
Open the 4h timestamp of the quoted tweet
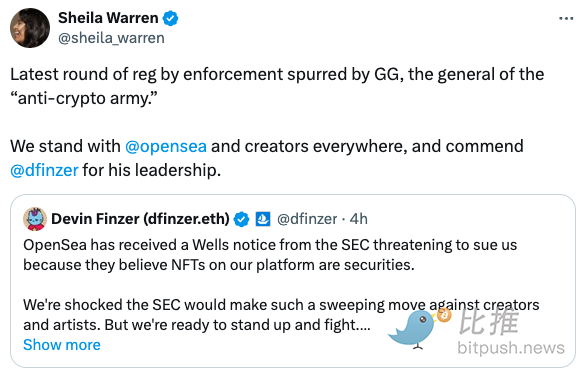[359, 219]
